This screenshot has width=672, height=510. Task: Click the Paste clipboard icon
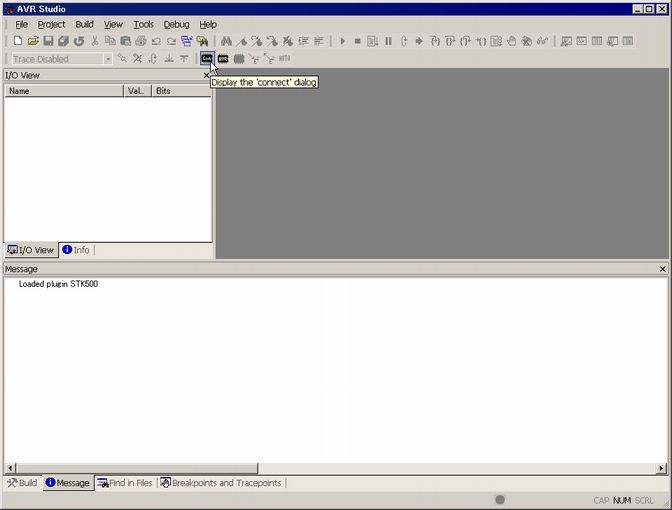(x=125, y=41)
